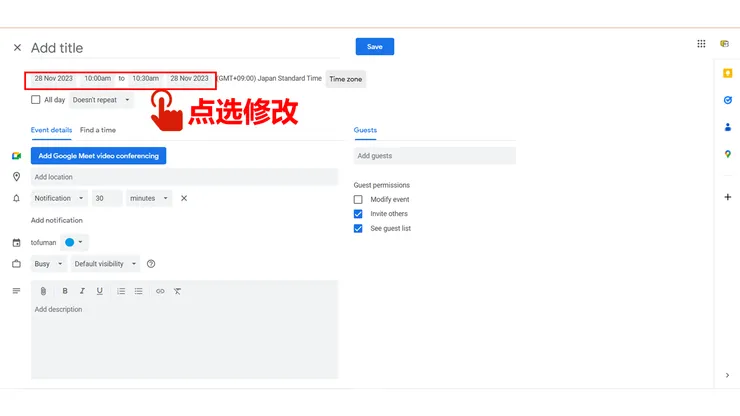Viewport: 740px width, 416px height.
Task: Click the Time zone button
Action: tap(345, 79)
